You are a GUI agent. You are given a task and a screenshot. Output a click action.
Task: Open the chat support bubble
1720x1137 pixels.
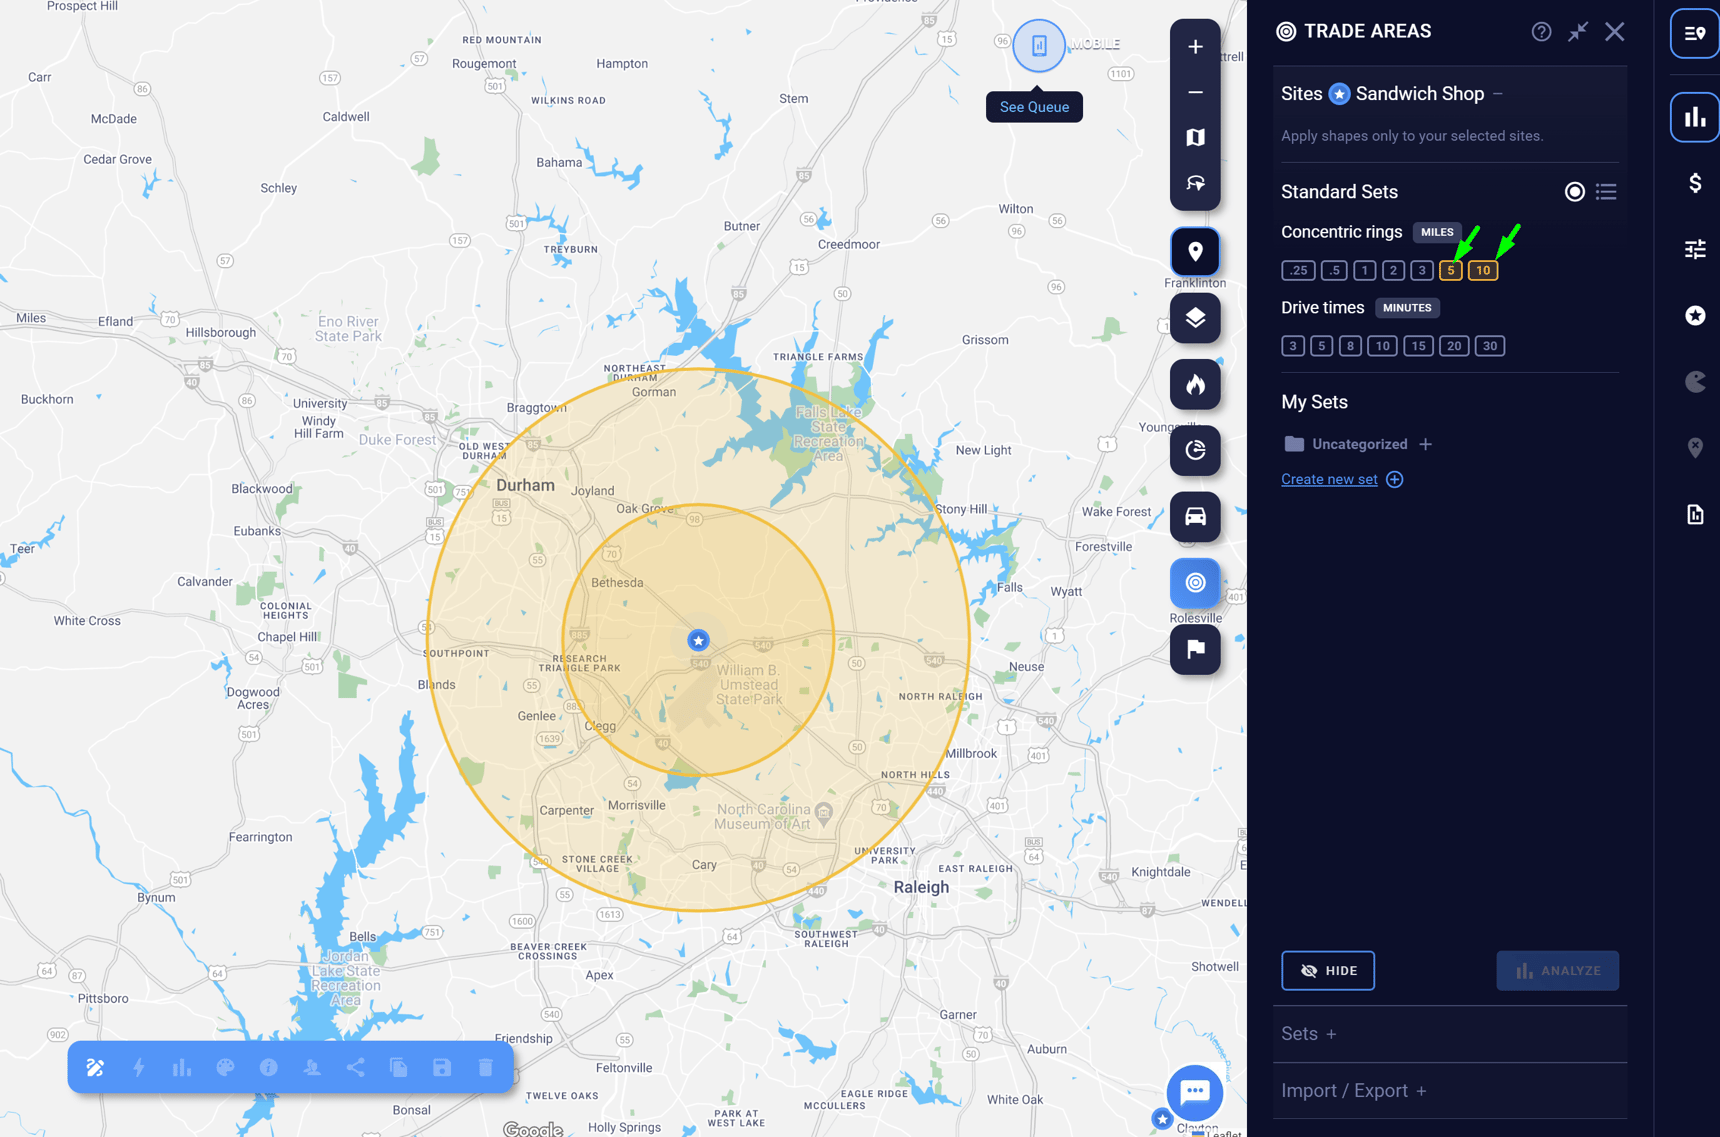click(1195, 1092)
